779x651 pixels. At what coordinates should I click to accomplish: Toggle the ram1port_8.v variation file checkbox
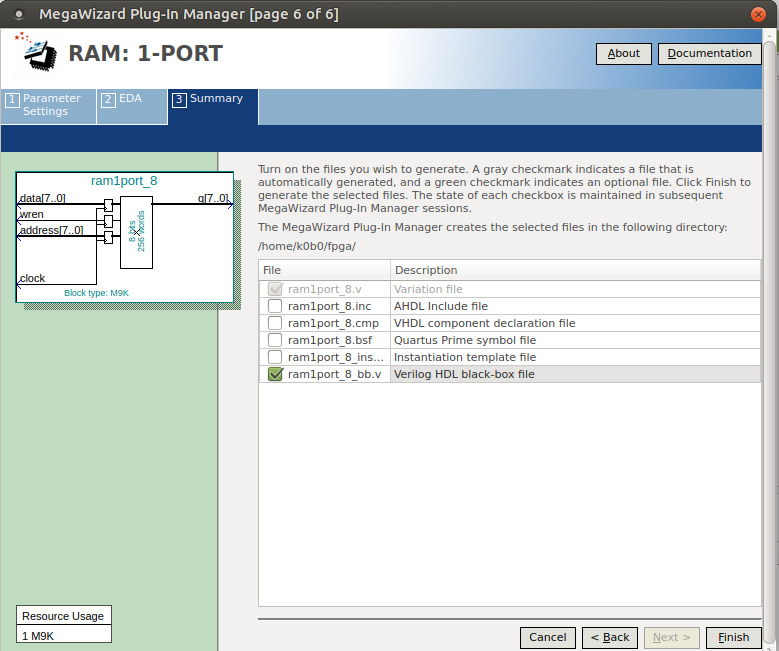pyautogui.click(x=275, y=289)
